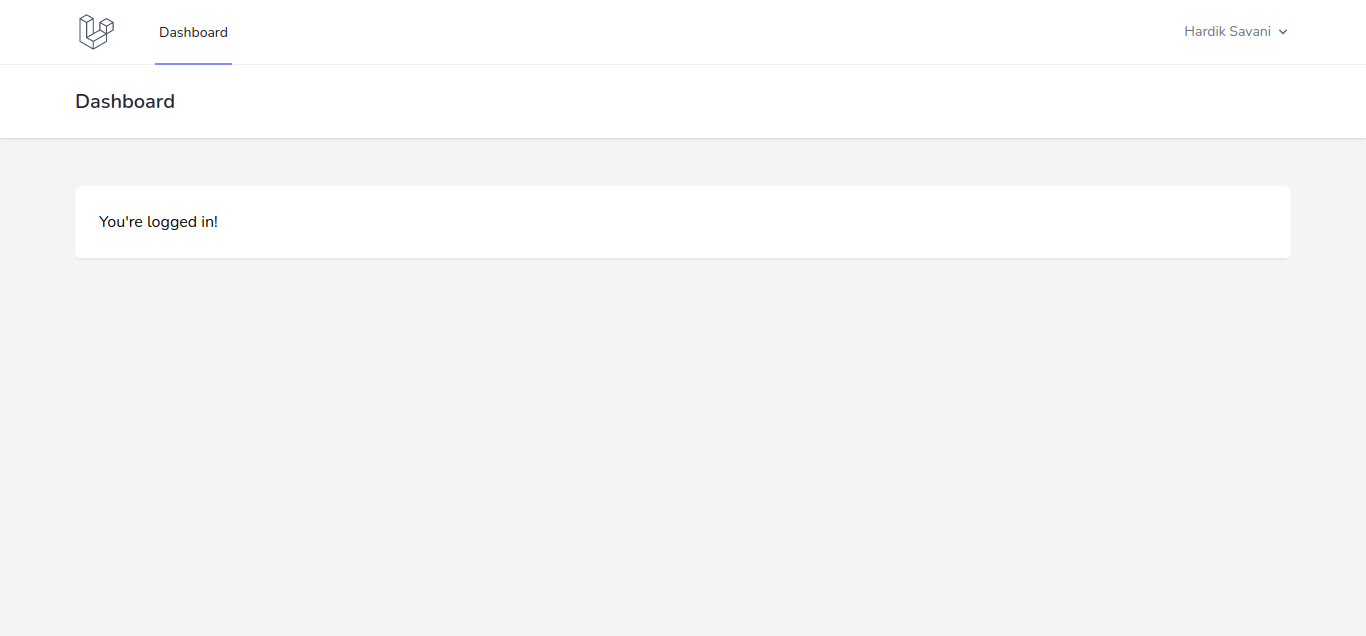Viewport: 1366px width, 636px height.
Task: Click the gray margin right of the message card
Action: [x=1328, y=222]
